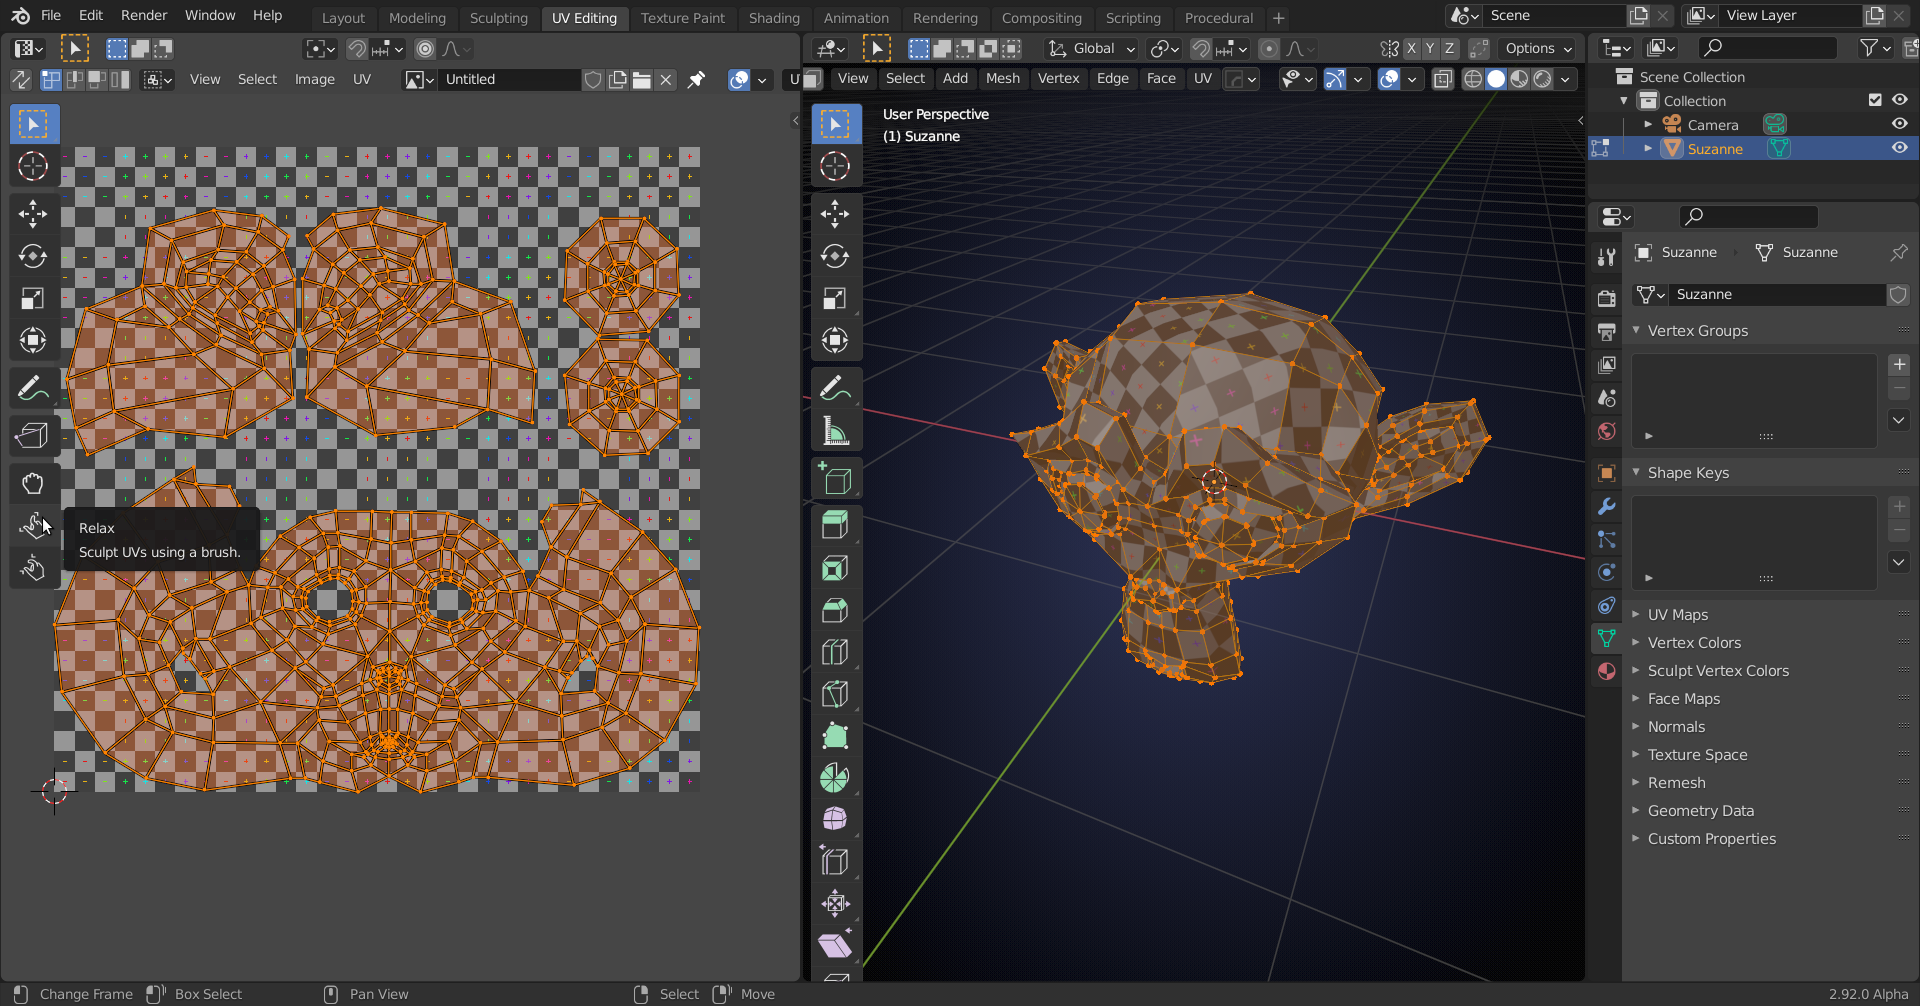Screen dimensions: 1920x1006
Task: Add a new workspace tab
Action: [1278, 18]
